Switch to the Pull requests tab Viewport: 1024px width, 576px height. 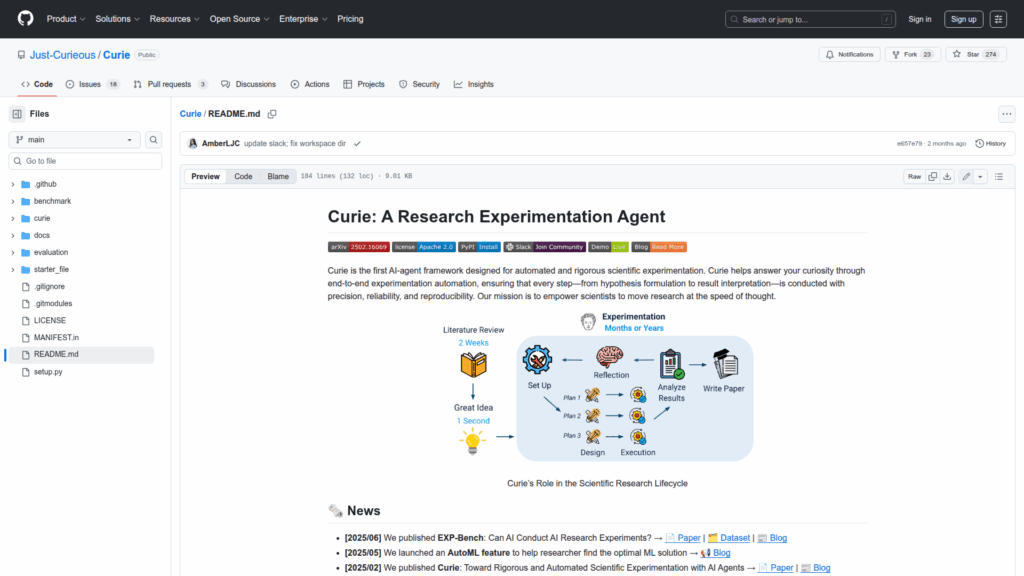point(170,84)
